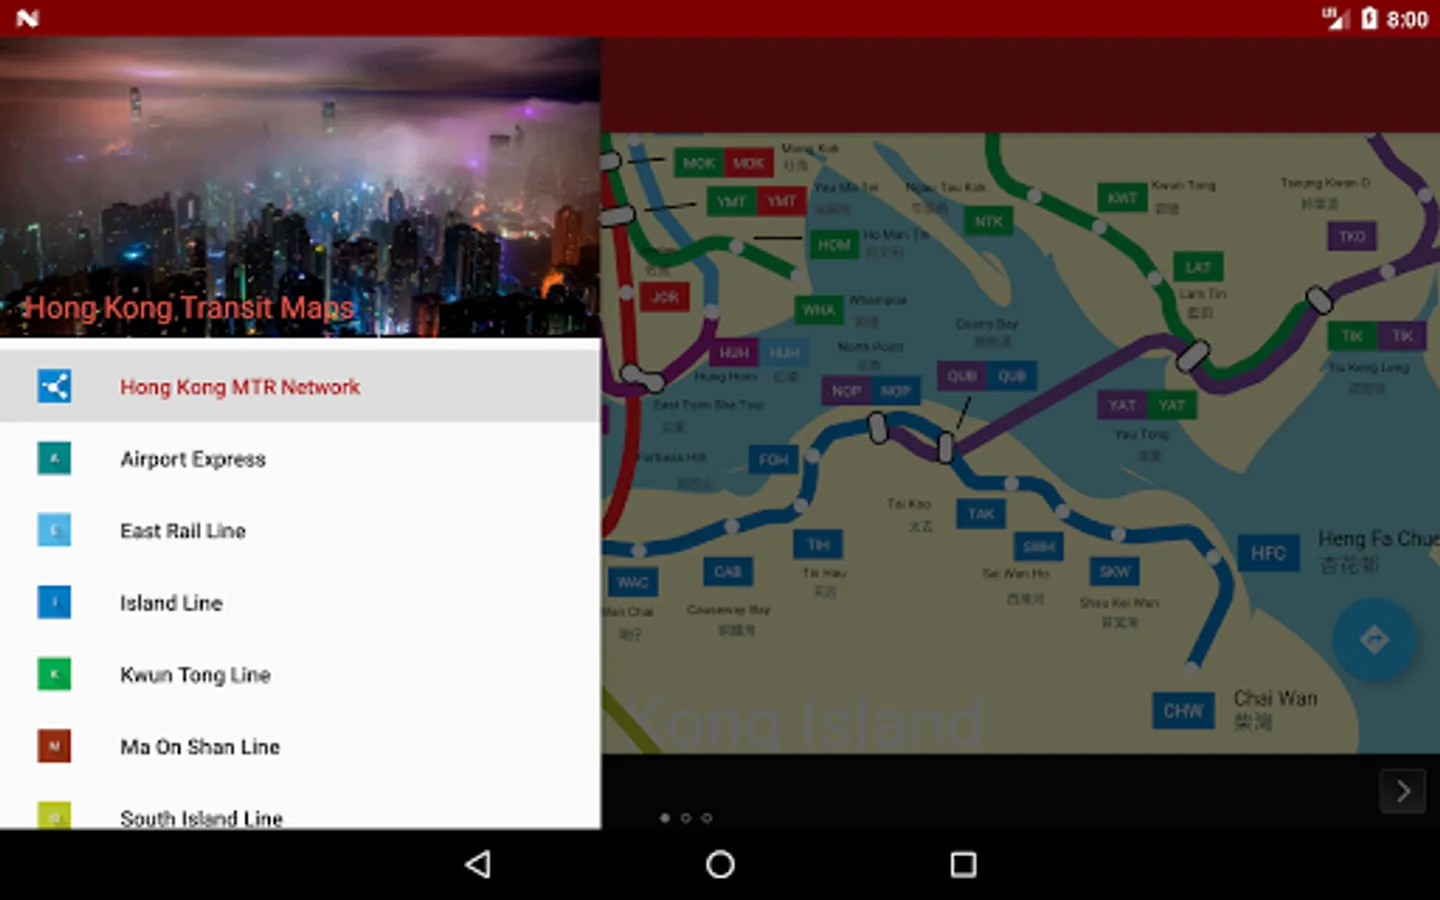This screenshot has width=1440, height=900.
Task: Click the light blue East Rail icon
Action: (x=54, y=530)
